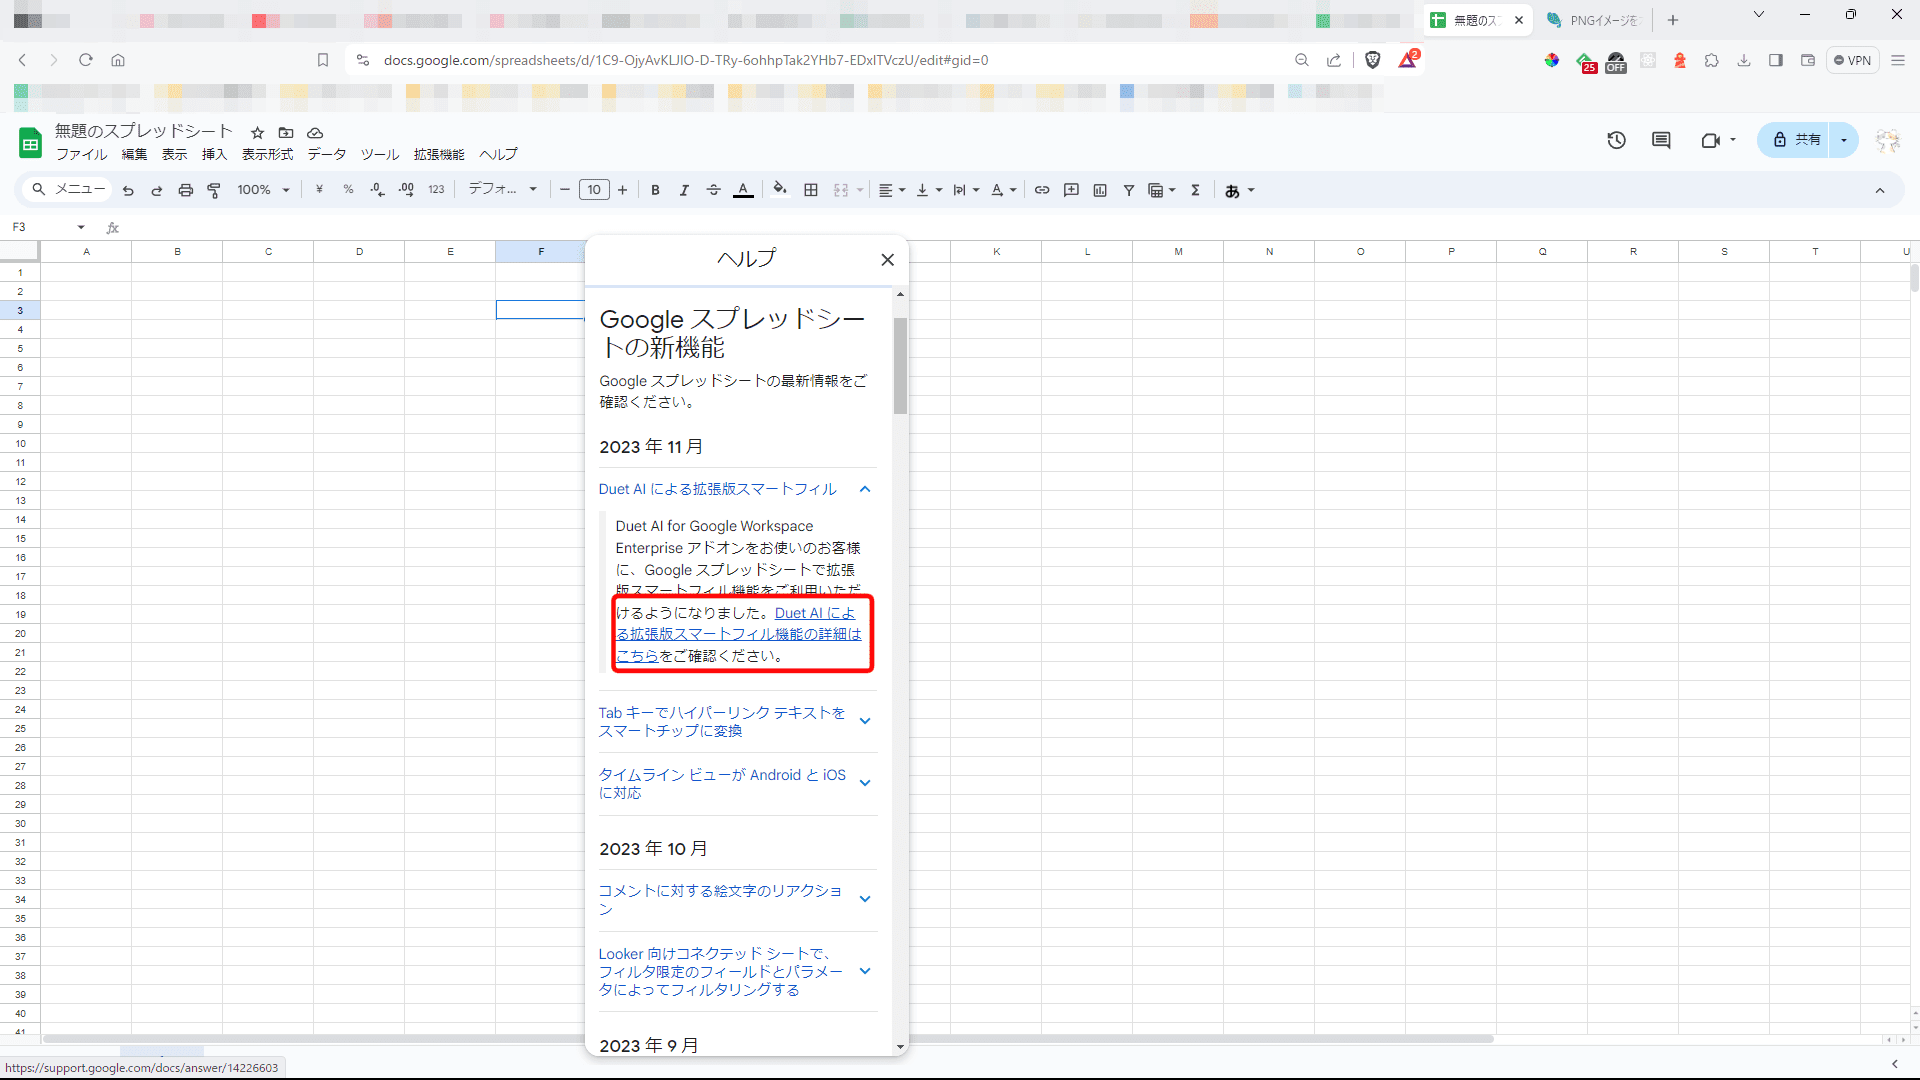Image resolution: width=1920 pixels, height=1080 pixels.
Task: Open the functions sigma menu
Action: (x=1195, y=190)
